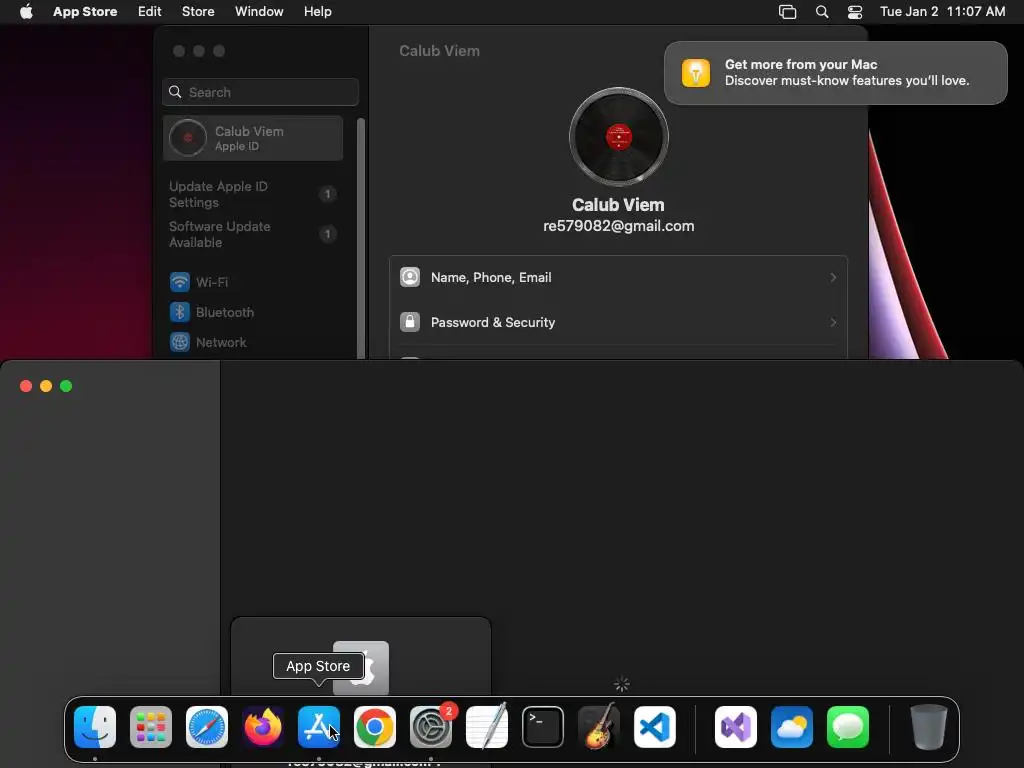
Task: Click the Bluetooth icon in Settings sidebar
Action: coord(180,312)
